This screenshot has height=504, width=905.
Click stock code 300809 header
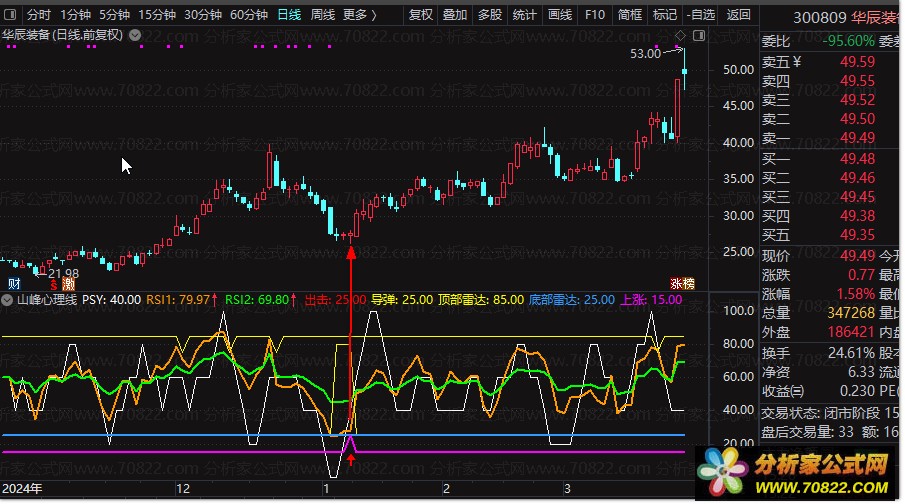(x=820, y=18)
